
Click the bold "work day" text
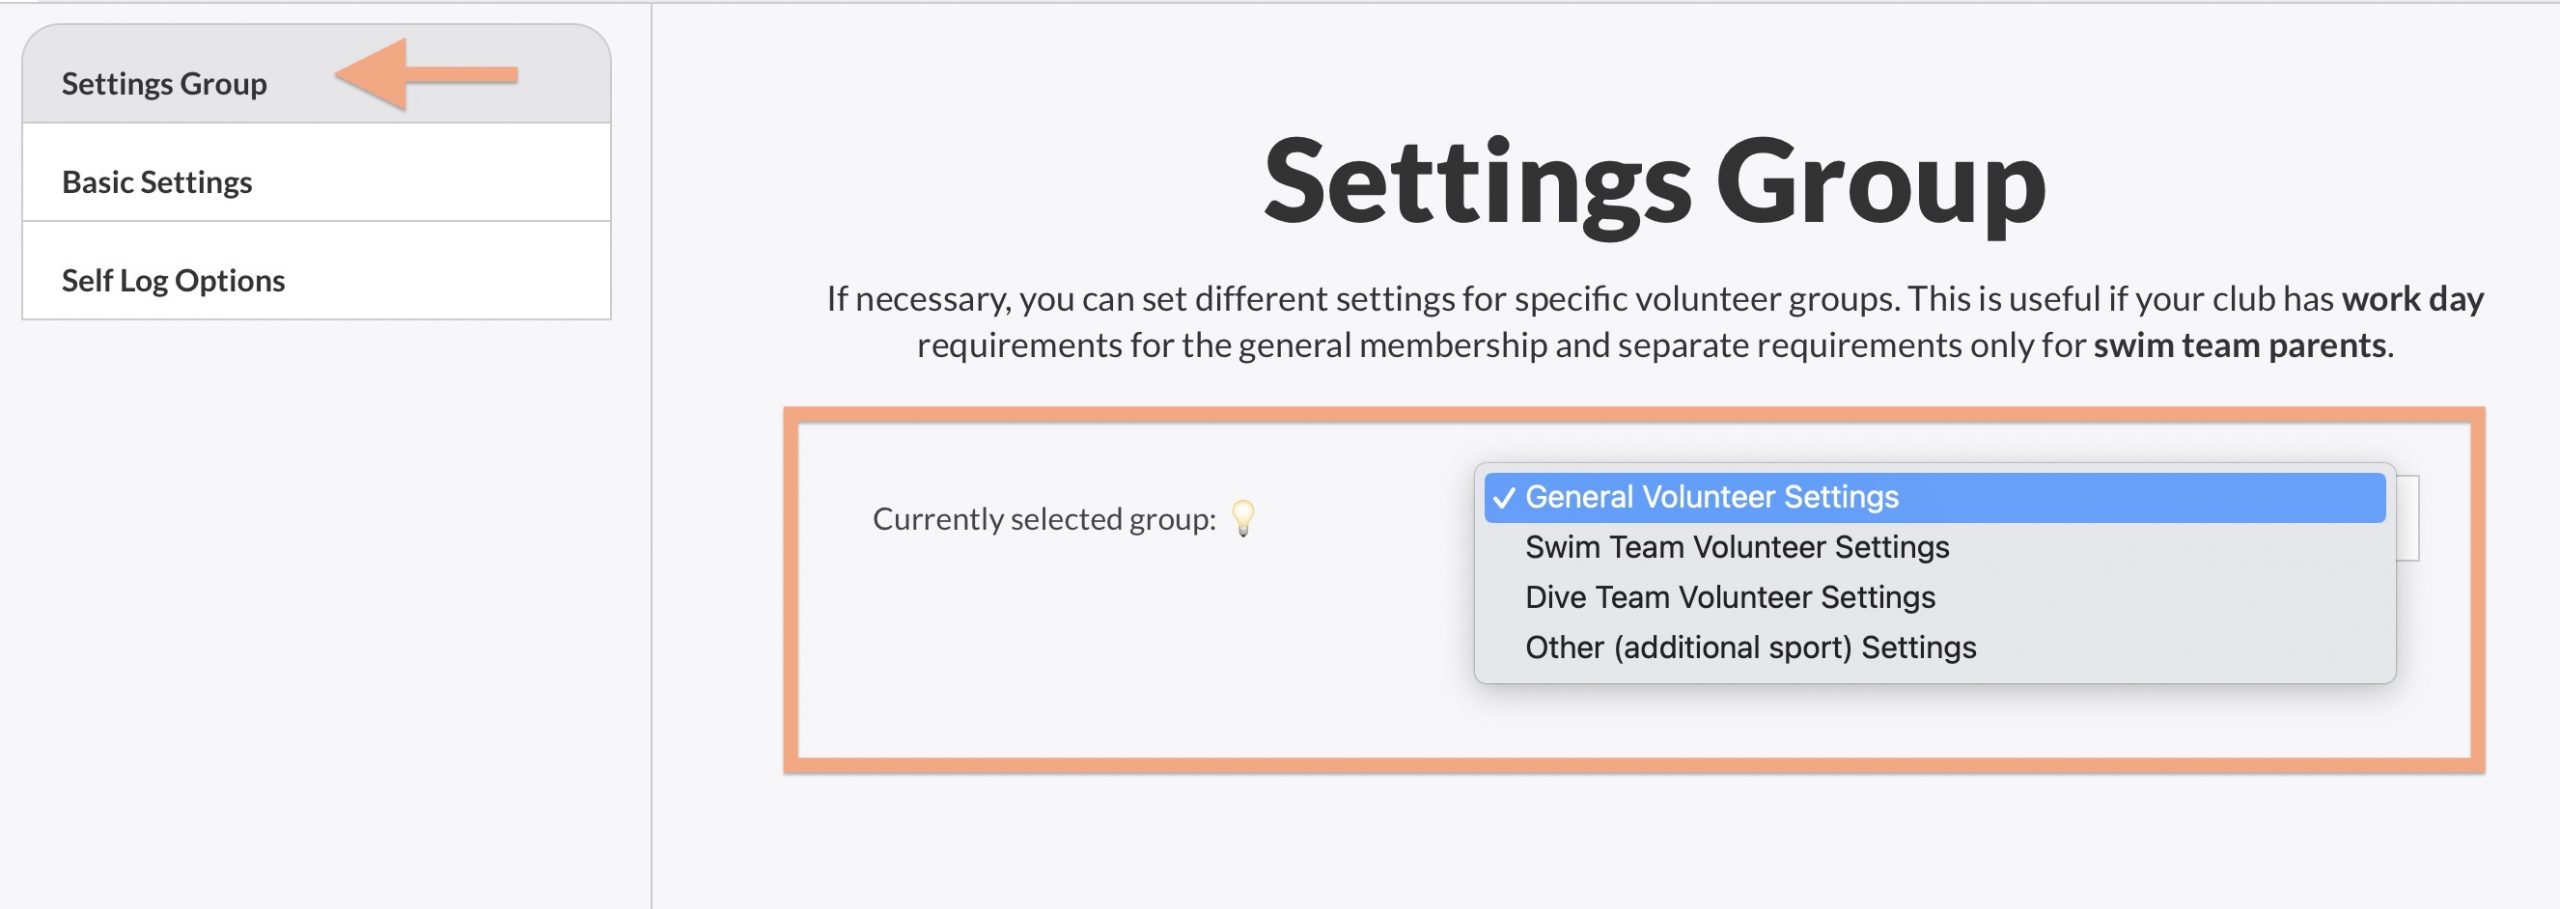coord(2412,299)
